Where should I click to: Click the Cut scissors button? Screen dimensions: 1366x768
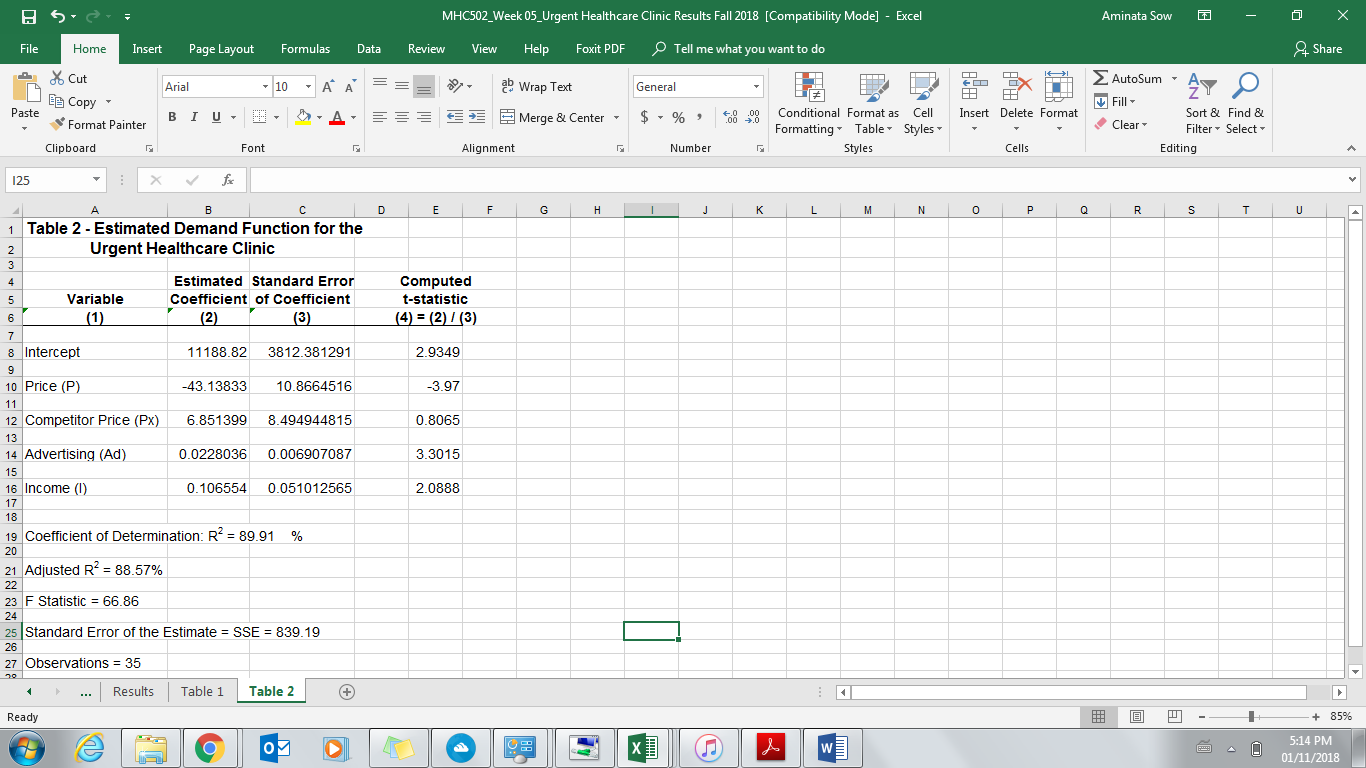coord(69,79)
